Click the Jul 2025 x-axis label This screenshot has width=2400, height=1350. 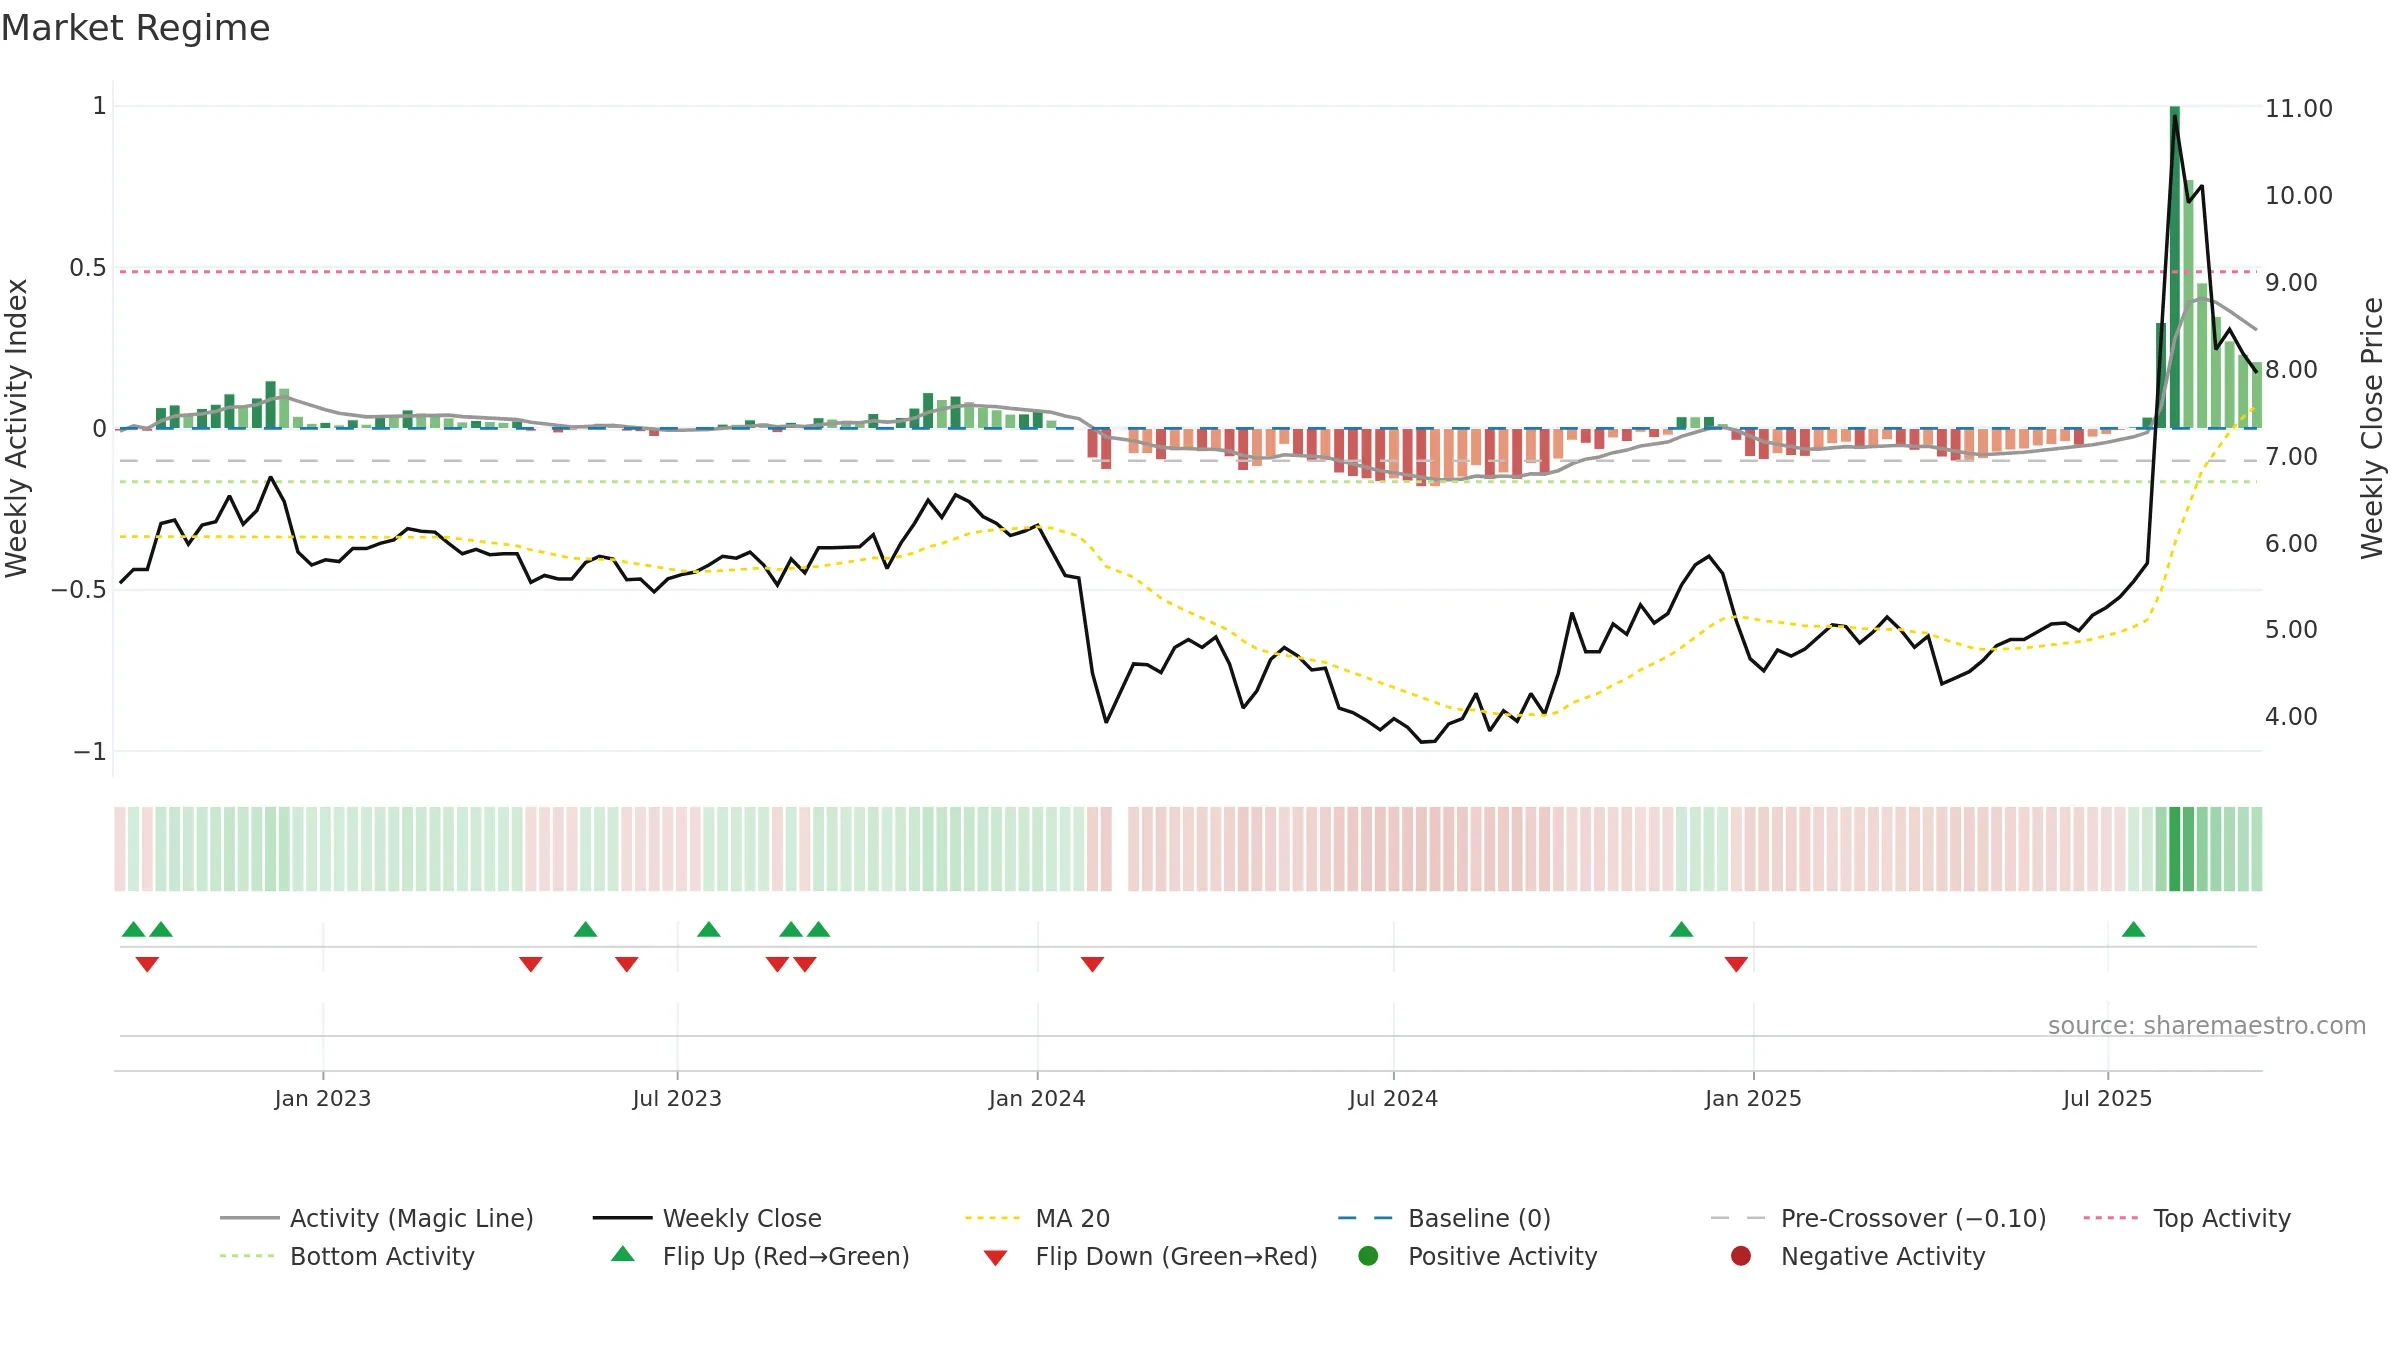pos(2107,1098)
